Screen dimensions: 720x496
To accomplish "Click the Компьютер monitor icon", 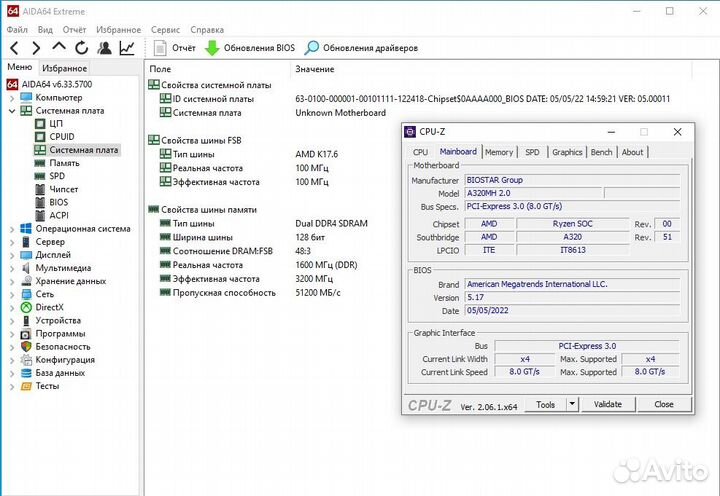I will (x=26, y=97).
